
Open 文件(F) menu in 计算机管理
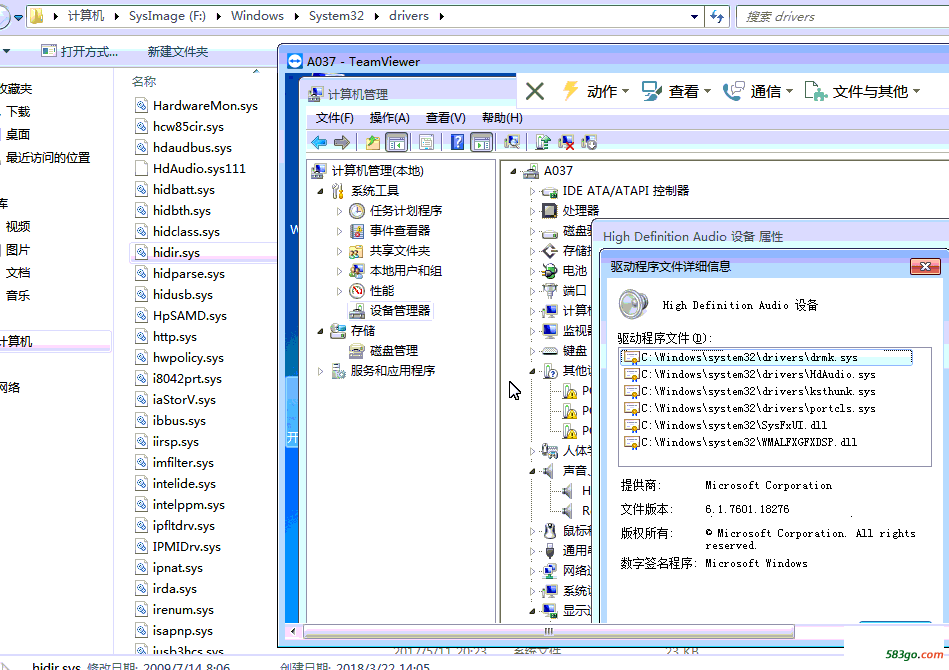pyautogui.click(x=335, y=118)
